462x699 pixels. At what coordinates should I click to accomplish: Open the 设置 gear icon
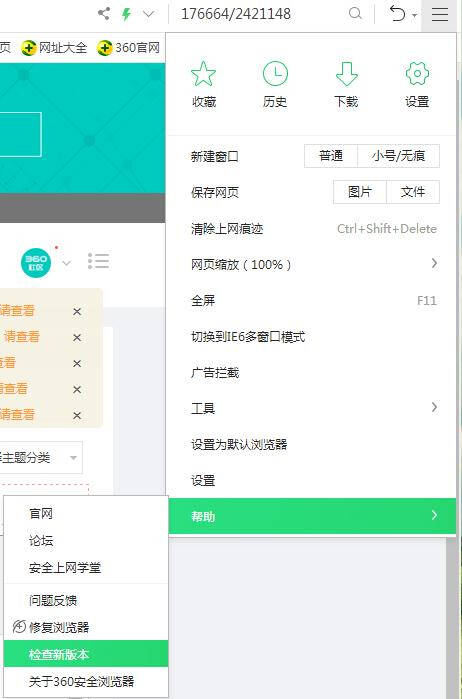click(417, 74)
